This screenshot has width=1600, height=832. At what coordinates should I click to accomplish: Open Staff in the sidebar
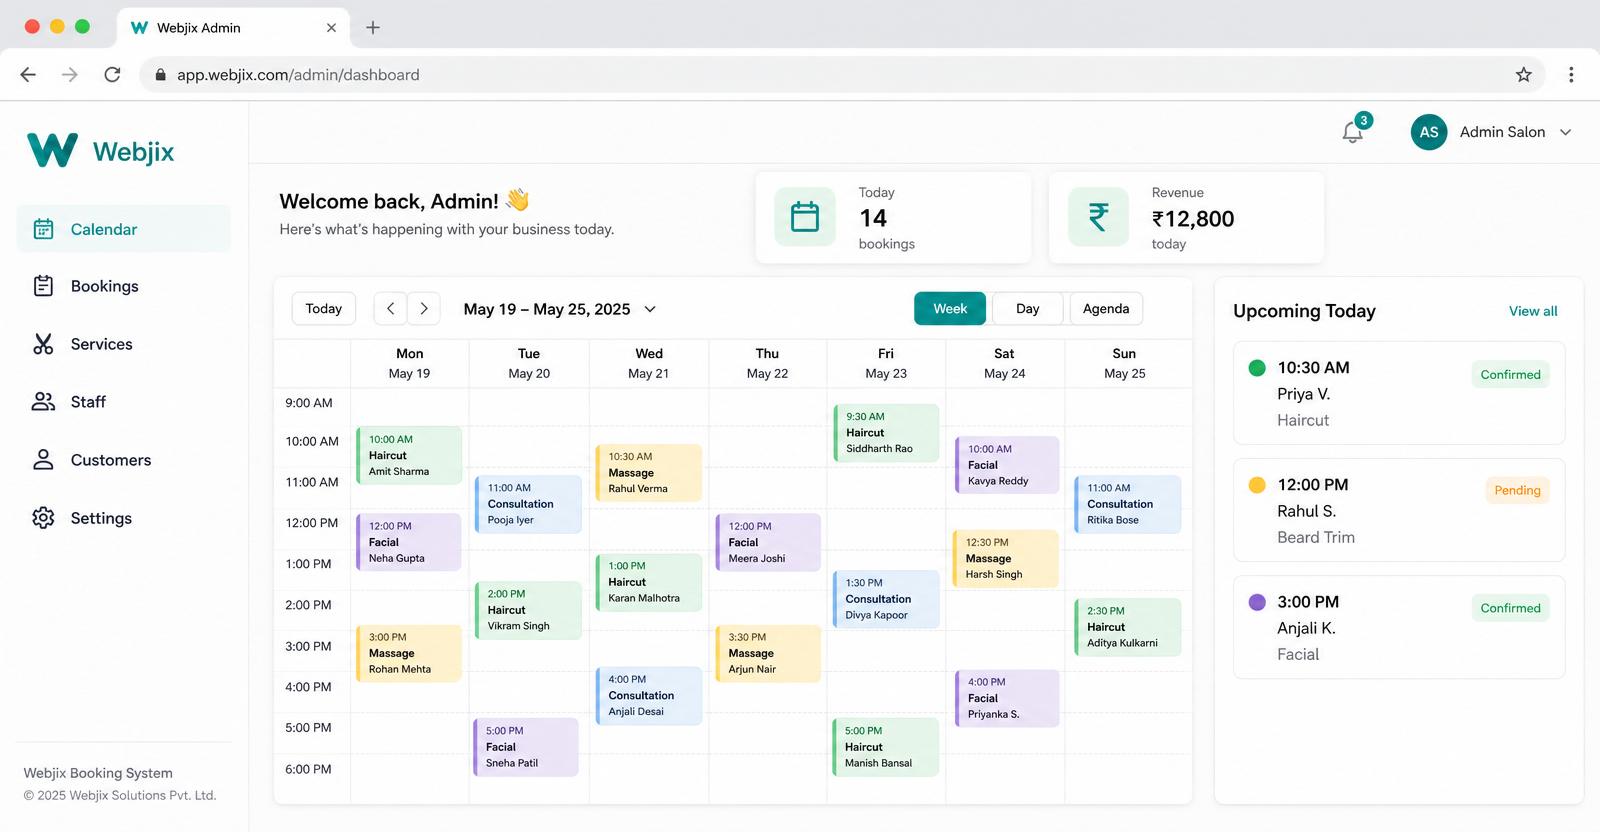pyautogui.click(x=124, y=402)
